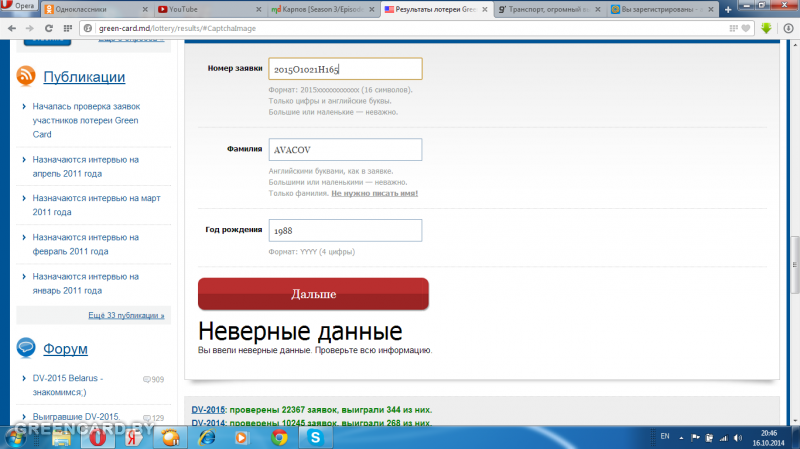
Task: Click the orange RSS Публикации icon
Action: [27, 77]
